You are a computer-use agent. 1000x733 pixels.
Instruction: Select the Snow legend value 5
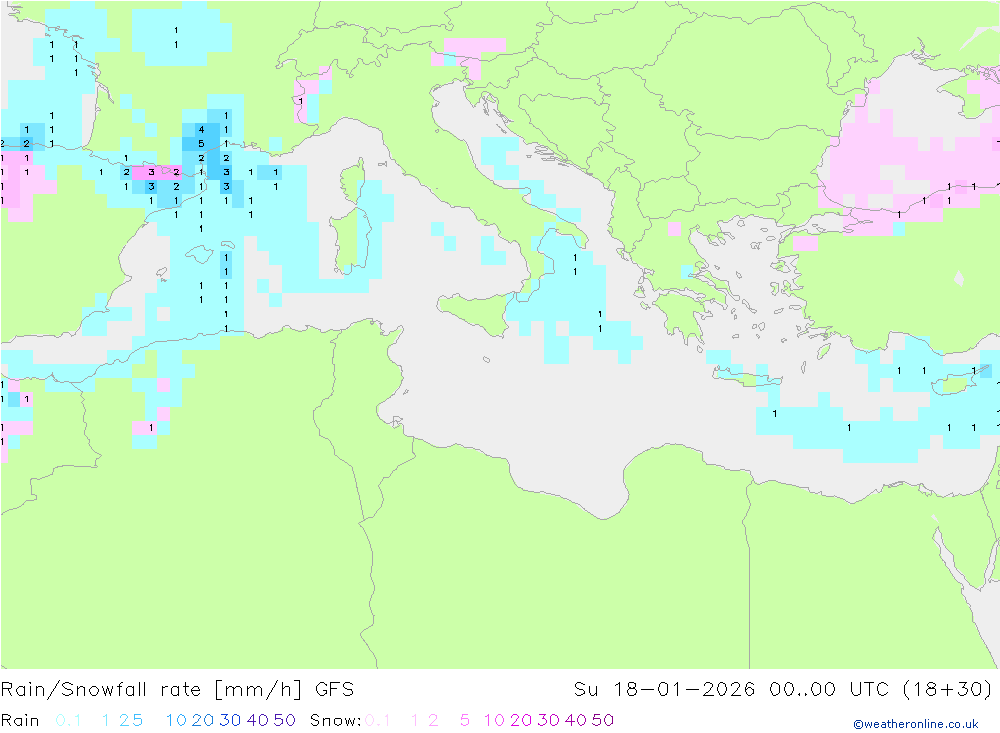click(465, 720)
